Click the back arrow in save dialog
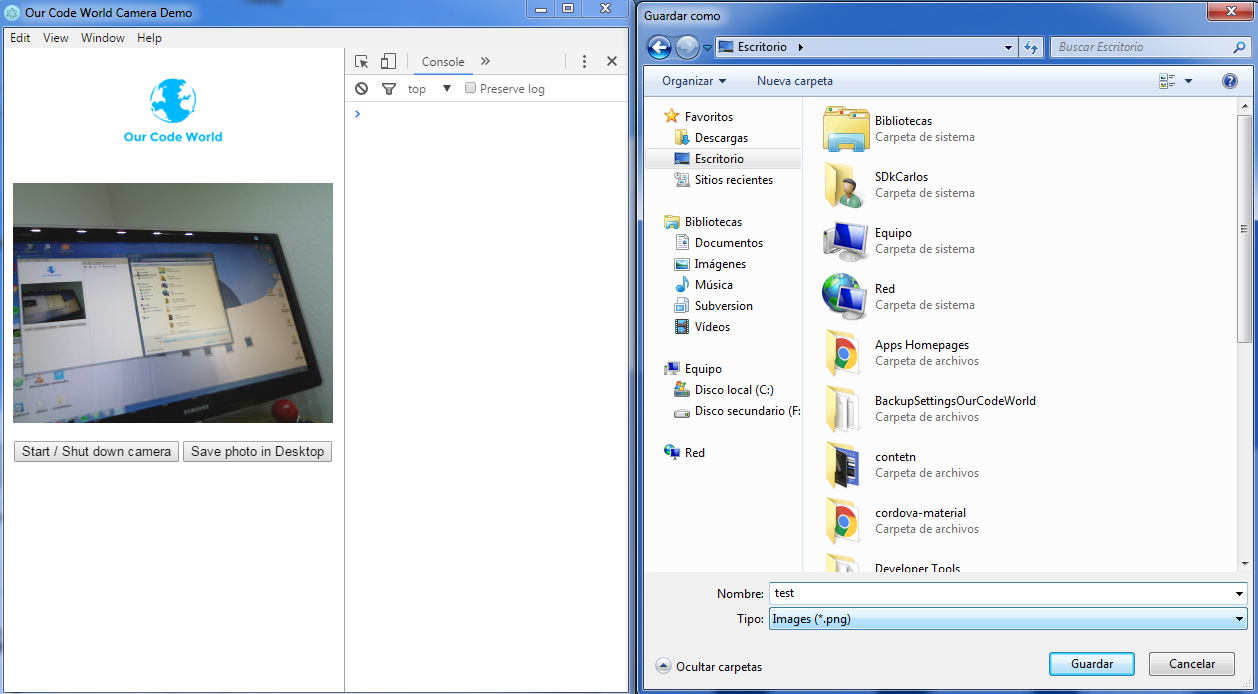The height and width of the screenshot is (694, 1258). [659, 47]
